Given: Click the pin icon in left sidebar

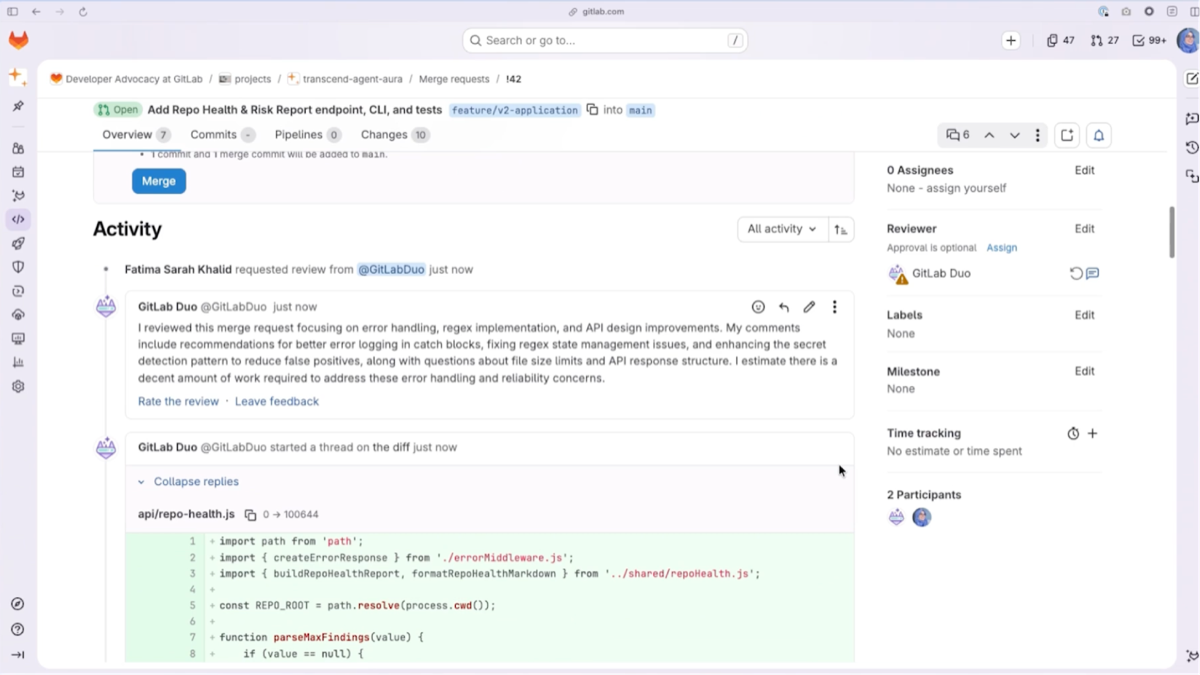Looking at the screenshot, I should (x=17, y=105).
